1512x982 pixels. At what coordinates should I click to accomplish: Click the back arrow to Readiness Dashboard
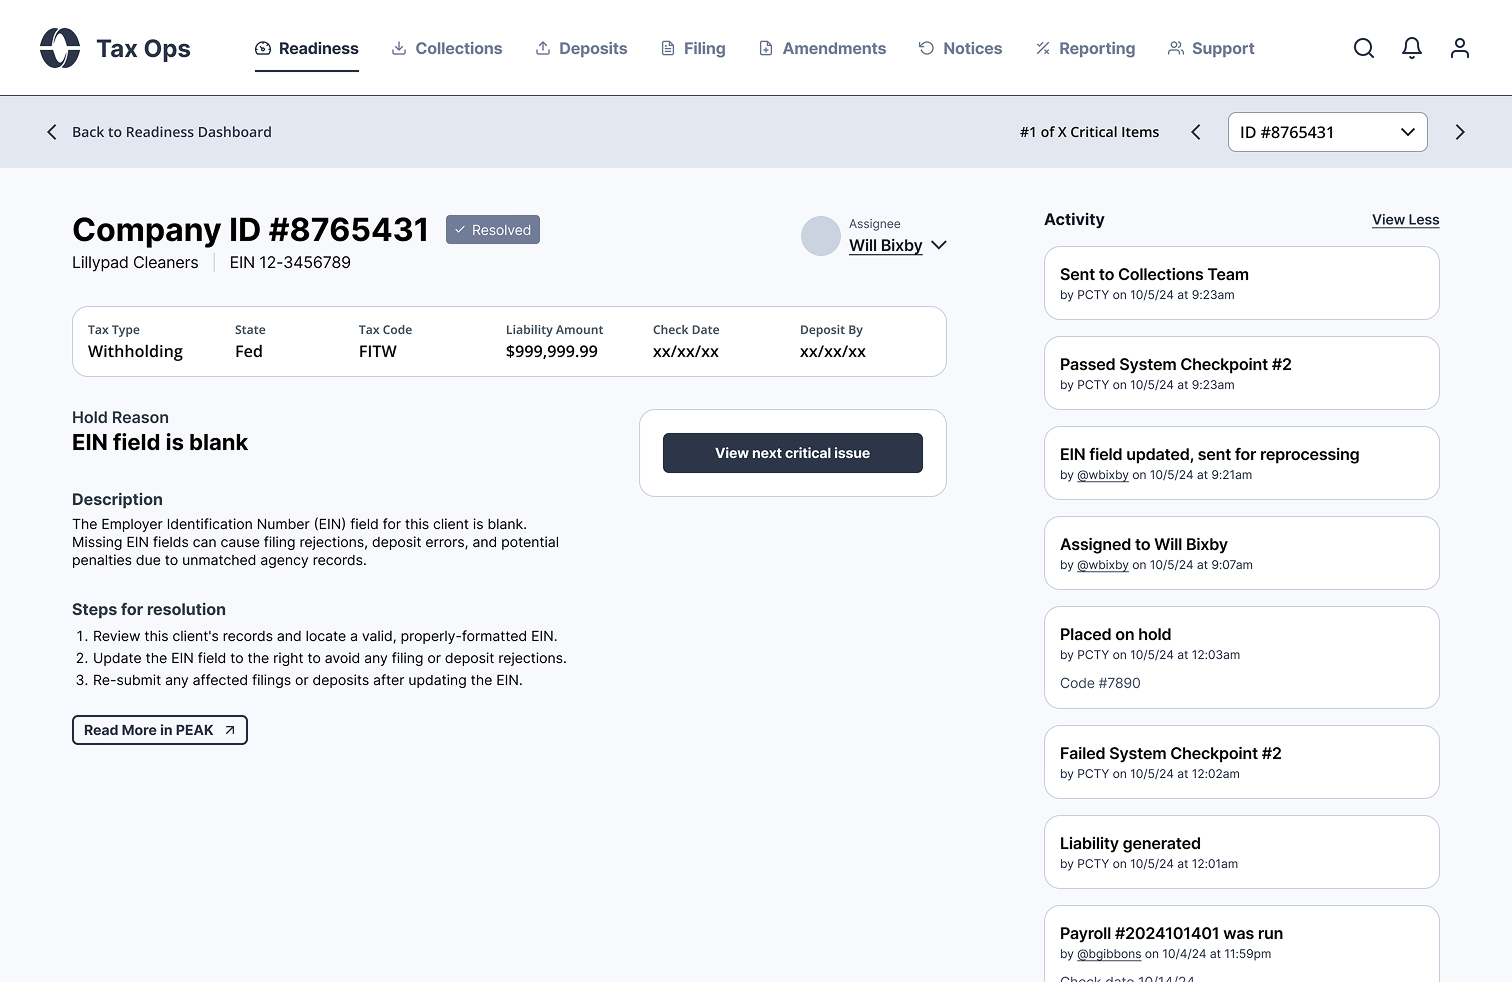click(52, 132)
